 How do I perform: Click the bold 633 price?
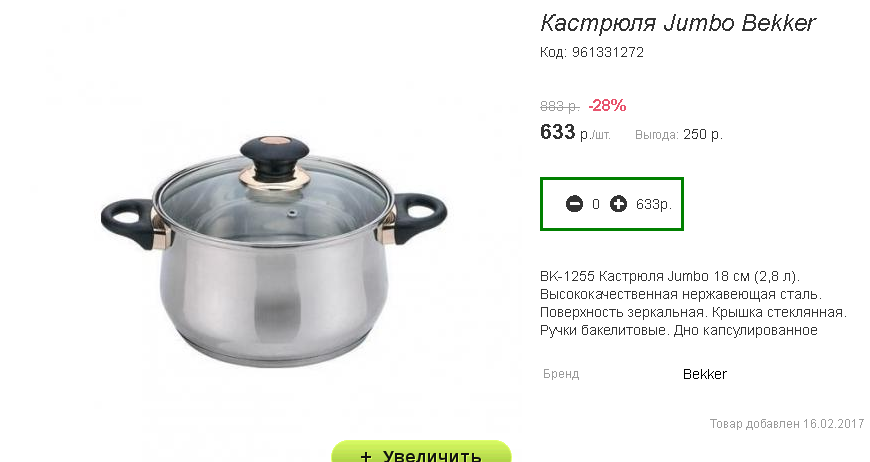point(557,132)
